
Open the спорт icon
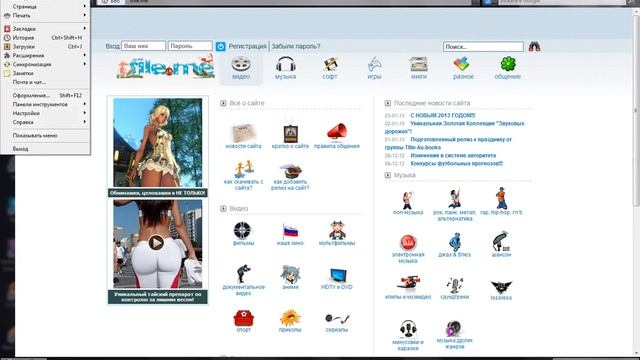244,318
